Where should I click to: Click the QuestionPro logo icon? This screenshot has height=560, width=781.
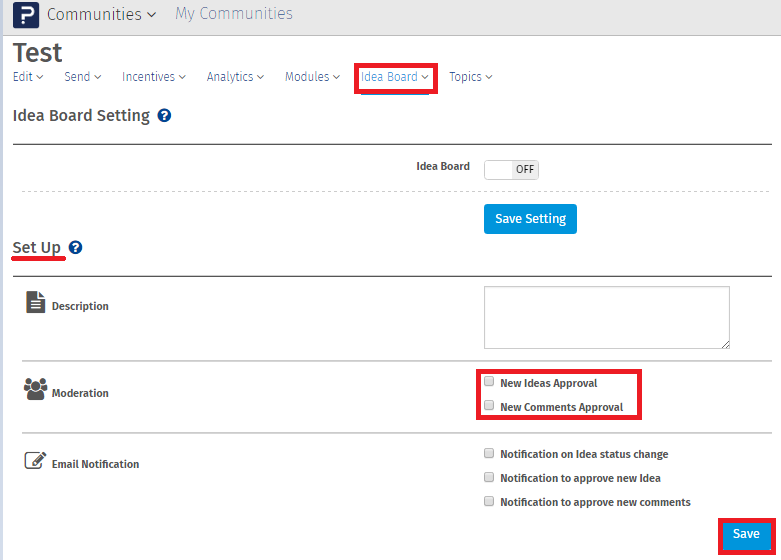[x=25, y=15]
